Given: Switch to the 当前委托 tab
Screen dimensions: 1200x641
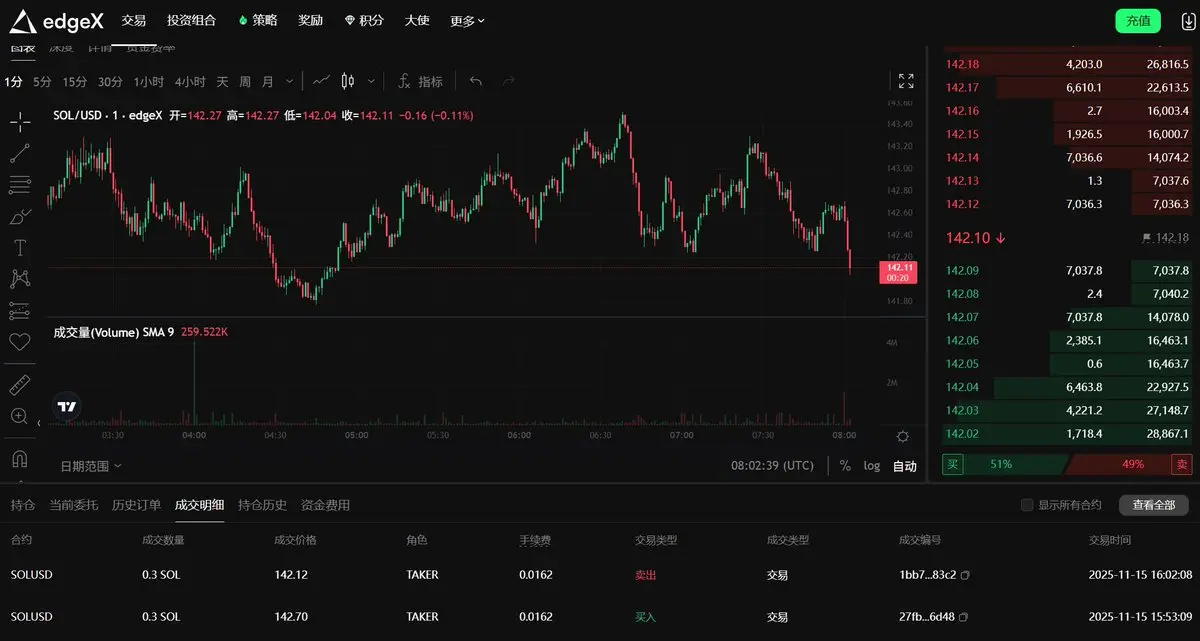Looking at the screenshot, I should pos(74,505).
